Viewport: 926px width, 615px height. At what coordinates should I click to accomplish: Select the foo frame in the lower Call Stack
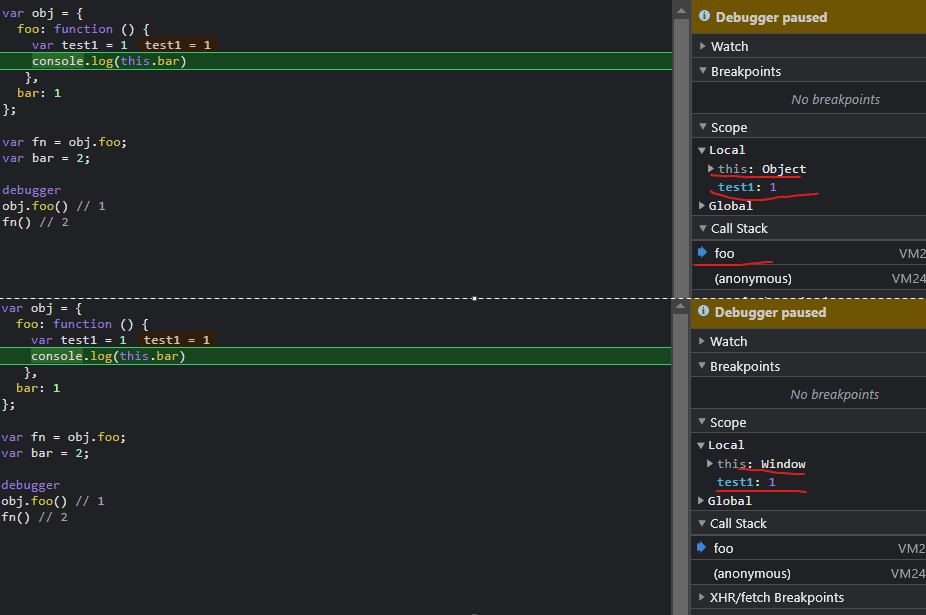click(x=723, y=548)
